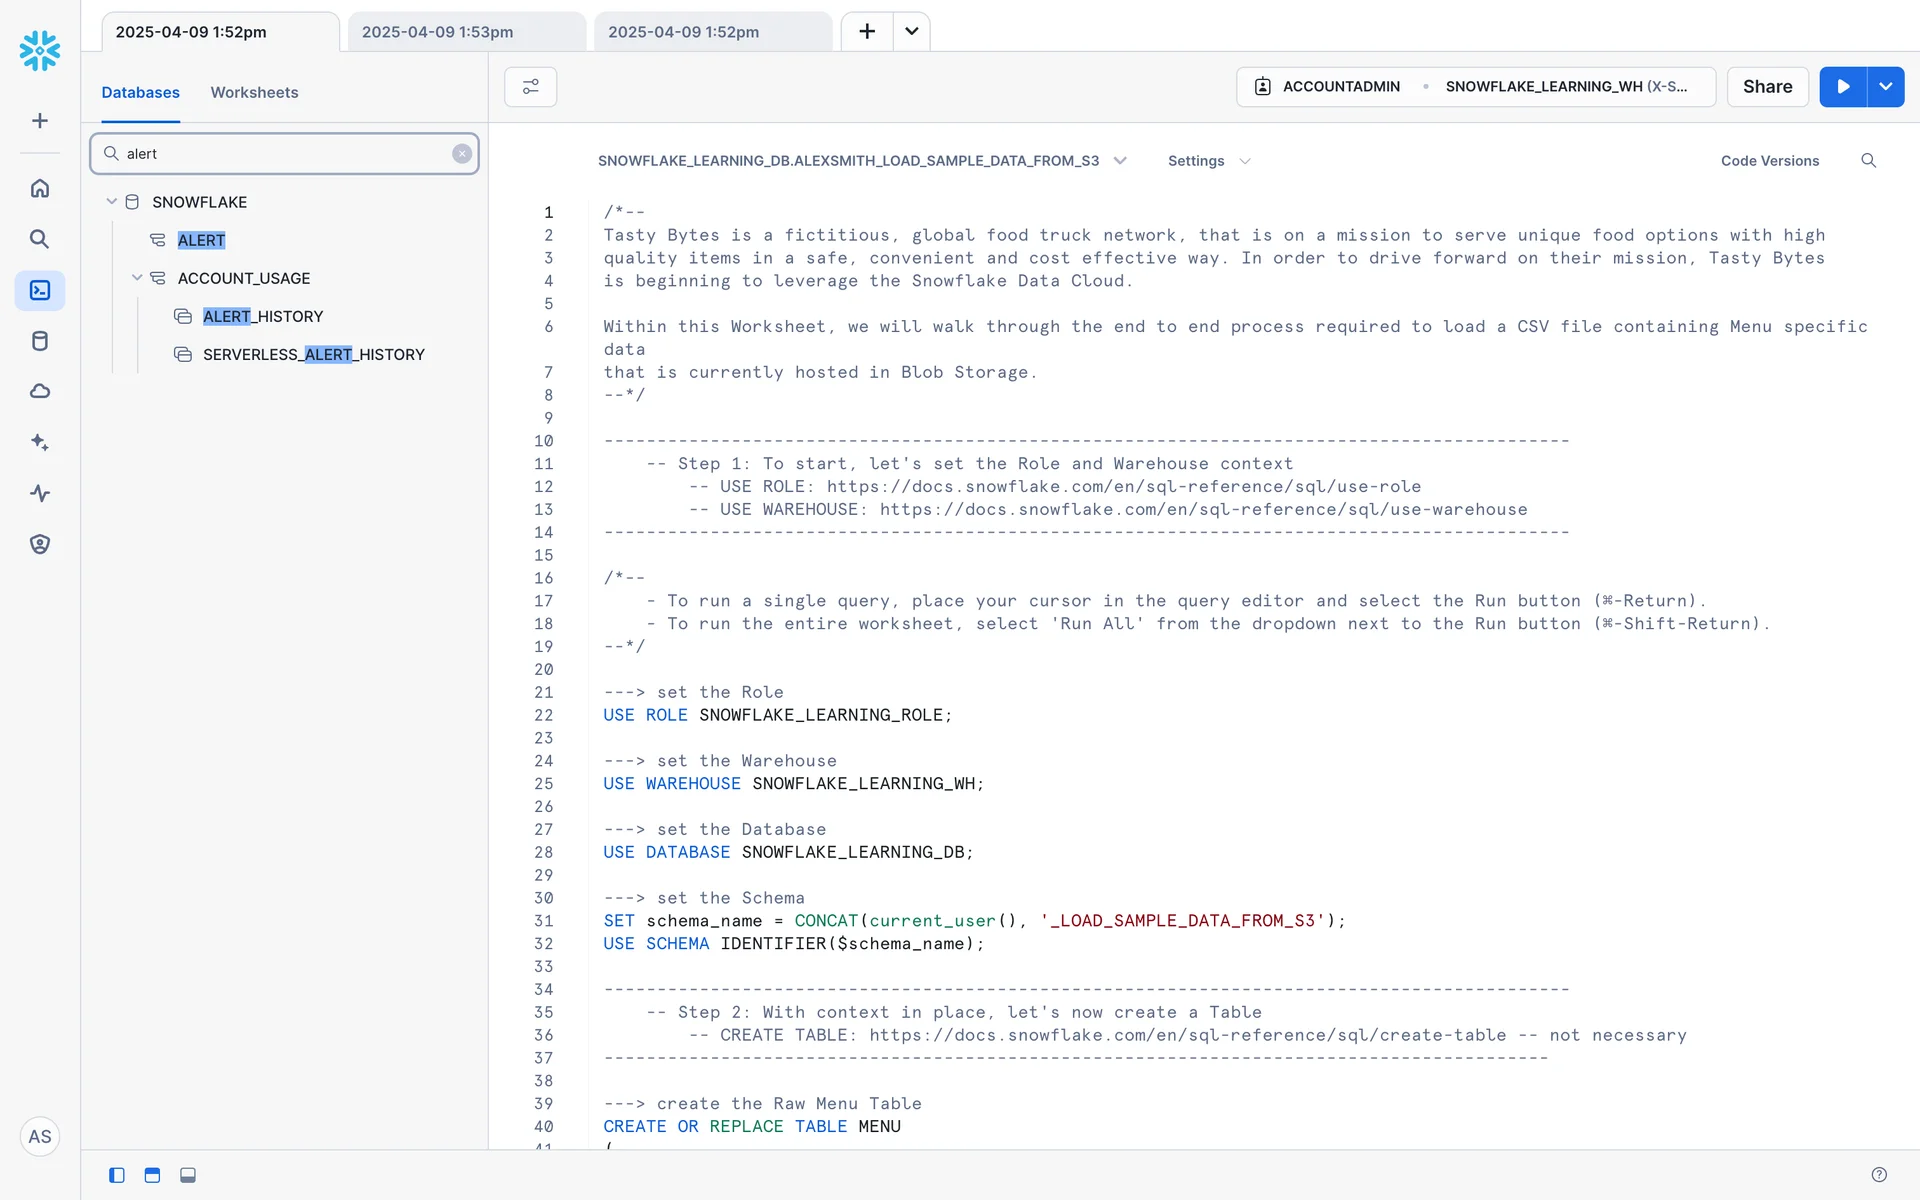Image resolution: width=1920 pixels, height=1200 pixels.
Task: Collapse the ACCOUNT_USAGE schema node
Action: [x=137, y=278]
